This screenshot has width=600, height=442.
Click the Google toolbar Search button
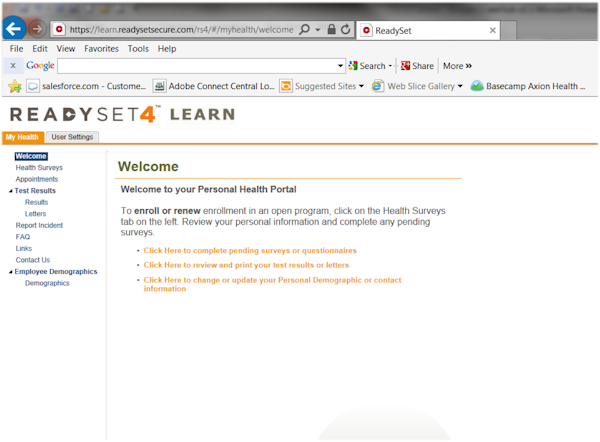(x=367, y=66)
